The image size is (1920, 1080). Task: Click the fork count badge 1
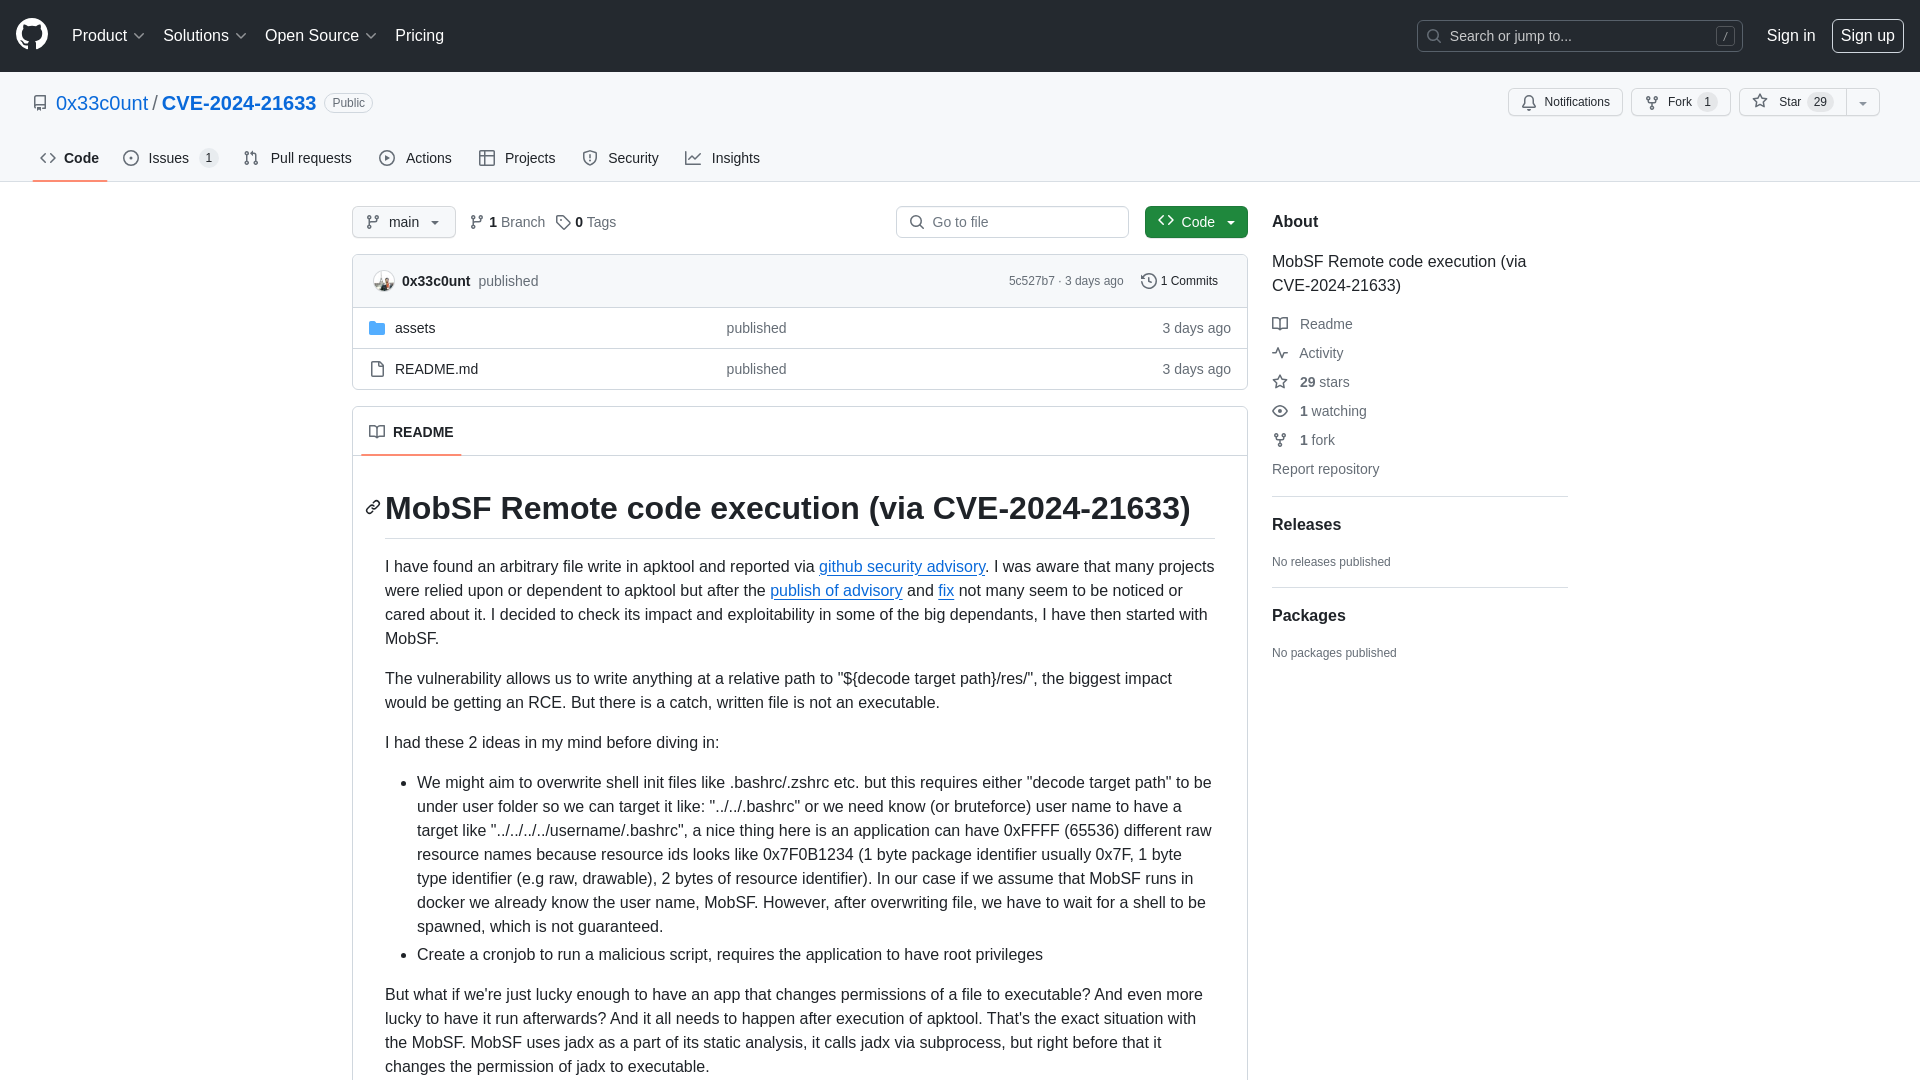1707,102
